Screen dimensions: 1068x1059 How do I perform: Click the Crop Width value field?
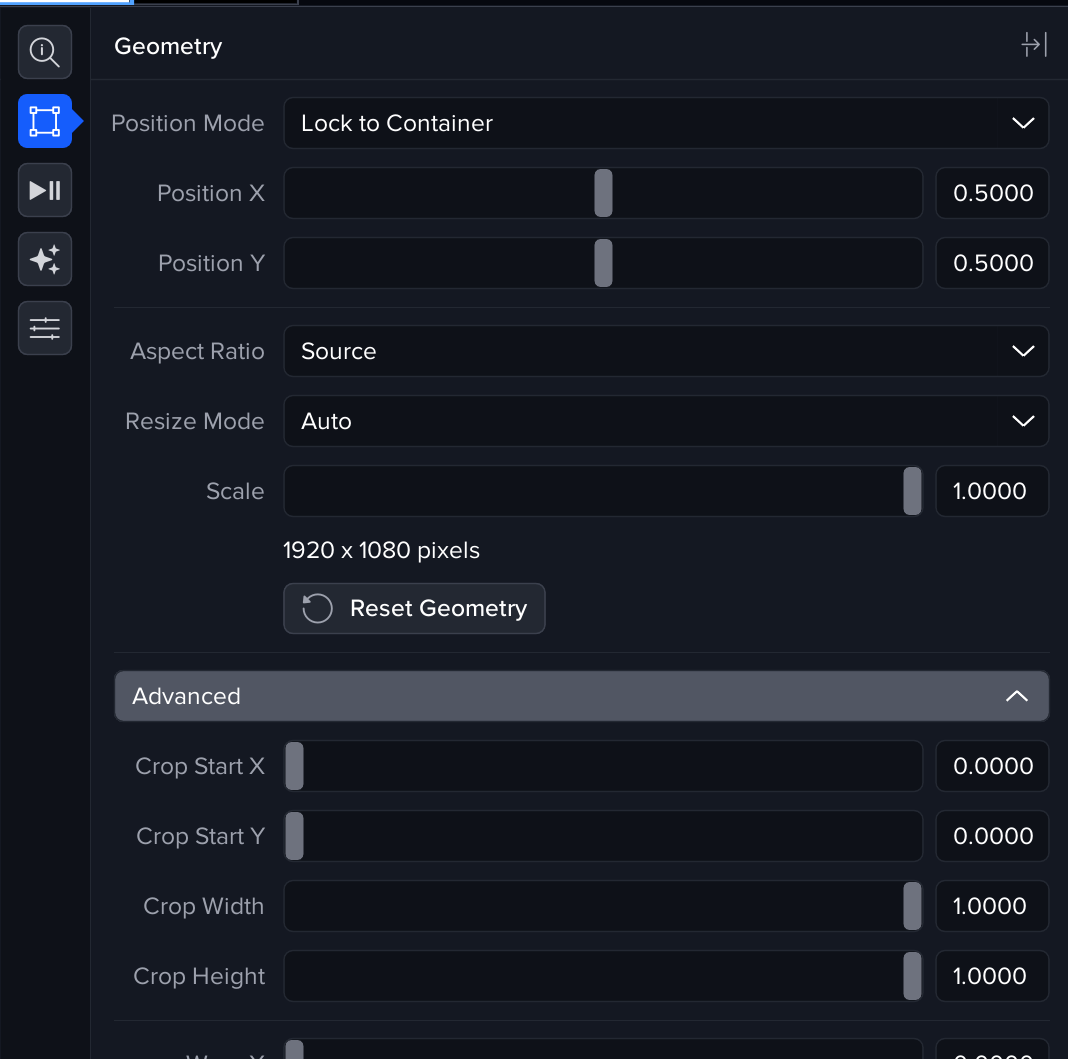point(992,906)
